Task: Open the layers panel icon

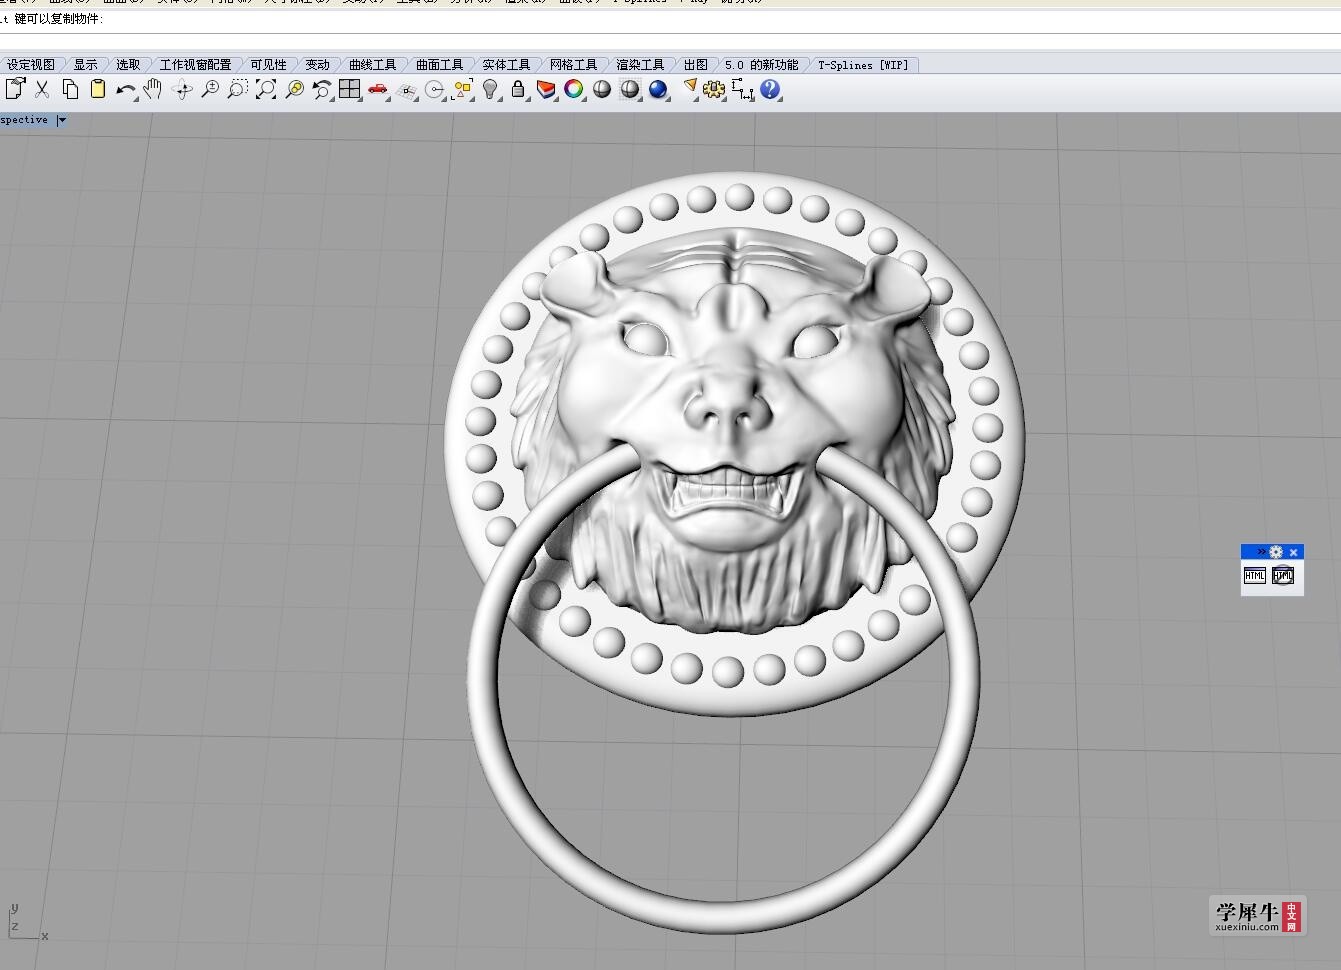Action: (546, 89)
